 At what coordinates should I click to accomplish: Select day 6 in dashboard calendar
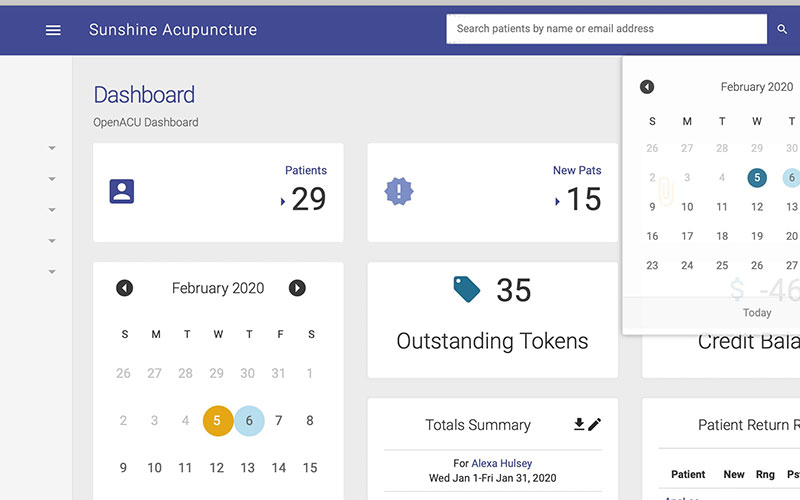[x=249, y=420]
